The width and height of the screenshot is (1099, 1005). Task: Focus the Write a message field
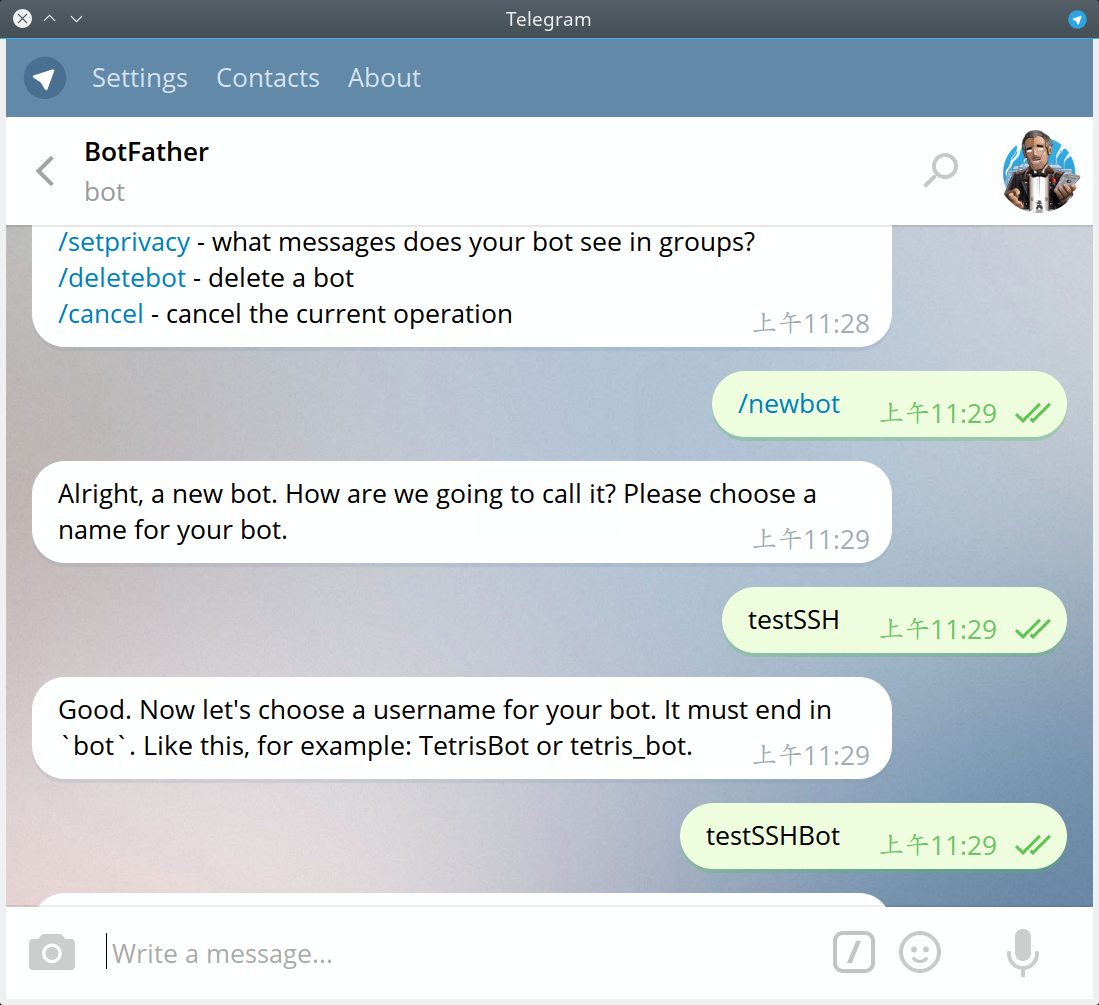[463, 952]
